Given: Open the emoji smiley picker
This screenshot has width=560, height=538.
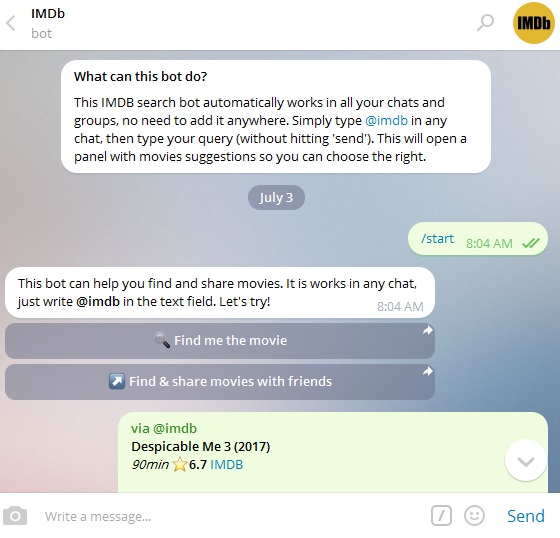Looking at the screenshot, I should pos(474,516).
